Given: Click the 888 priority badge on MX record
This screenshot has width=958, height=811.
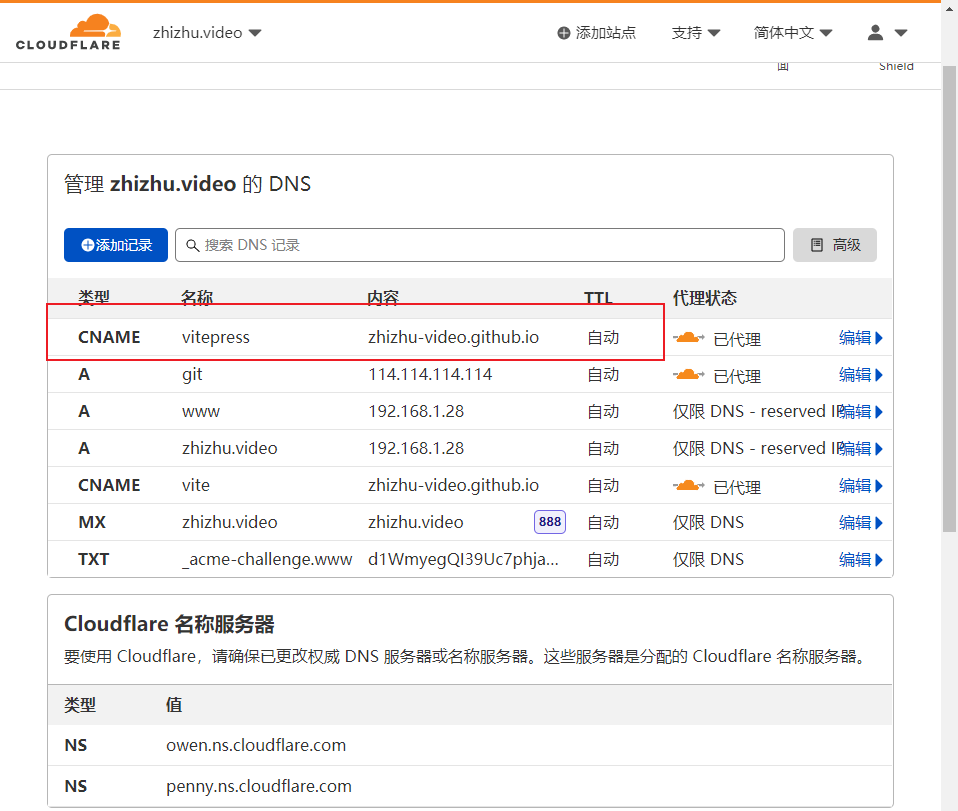Looking at the screenshot, I should point(550,522).
